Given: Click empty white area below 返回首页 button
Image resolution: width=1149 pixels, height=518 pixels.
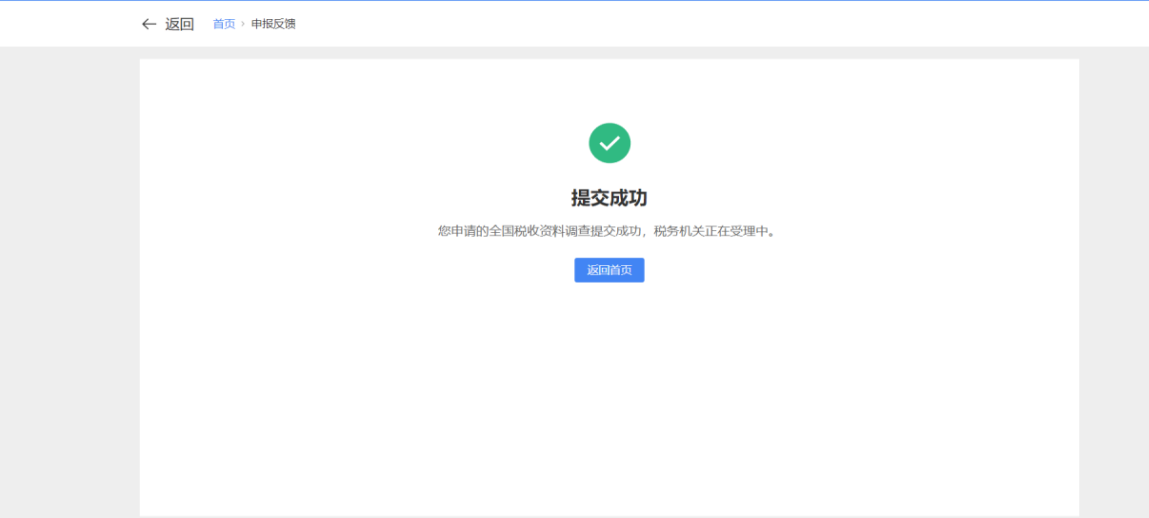Looking at the screenshot, I should tap(609, 380).
